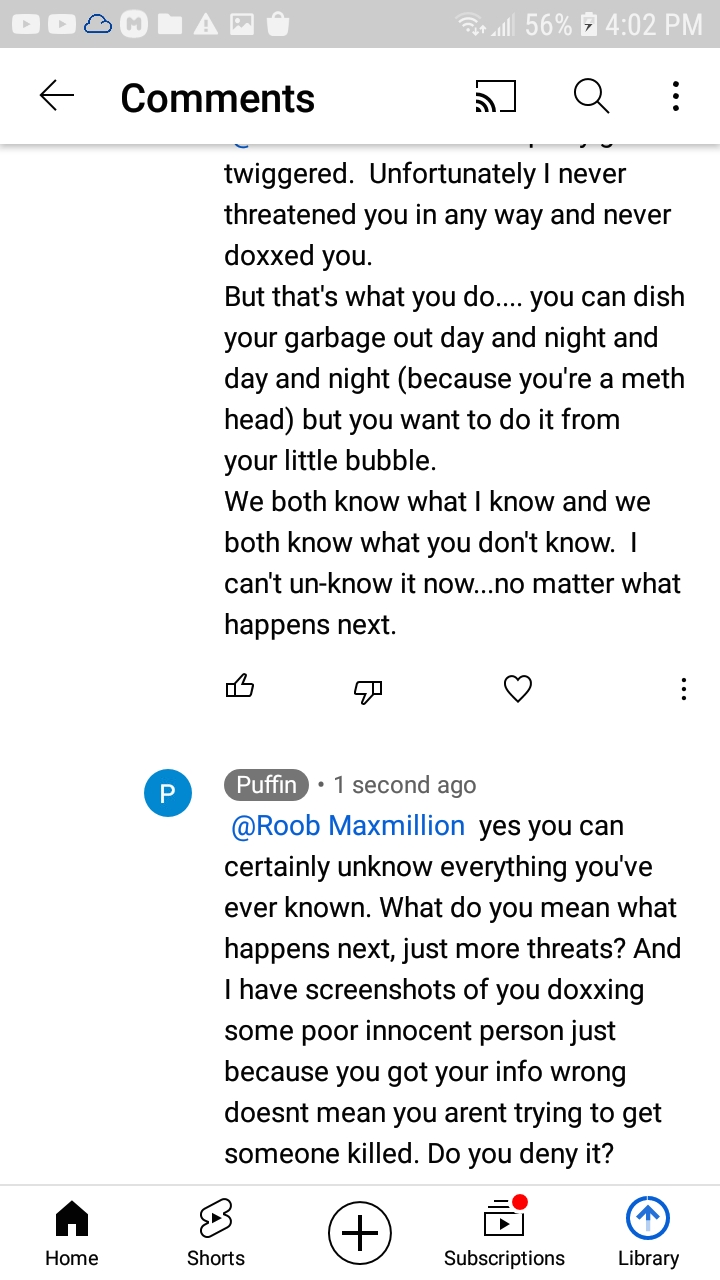Tap the plus Create button
Image resolution: width=720 pixels, height=1280 pixels.
360,1233
